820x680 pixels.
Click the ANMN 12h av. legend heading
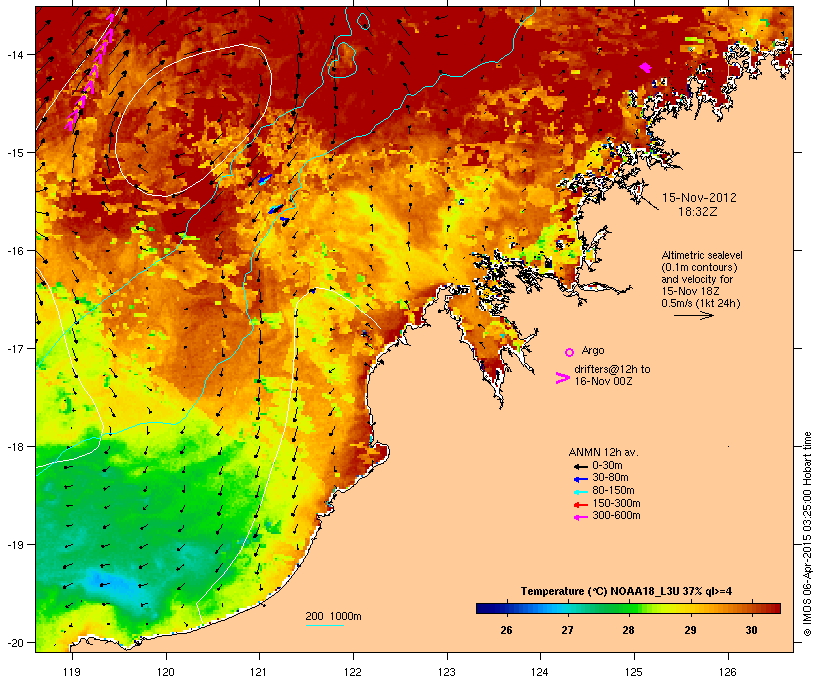tap(603, 452)
